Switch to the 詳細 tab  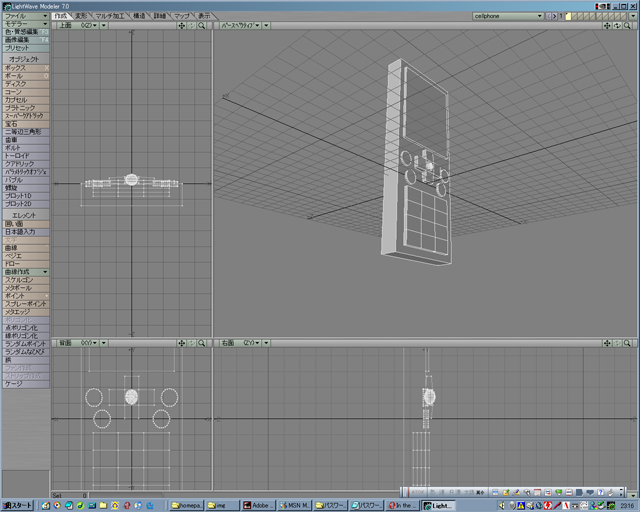160,16
